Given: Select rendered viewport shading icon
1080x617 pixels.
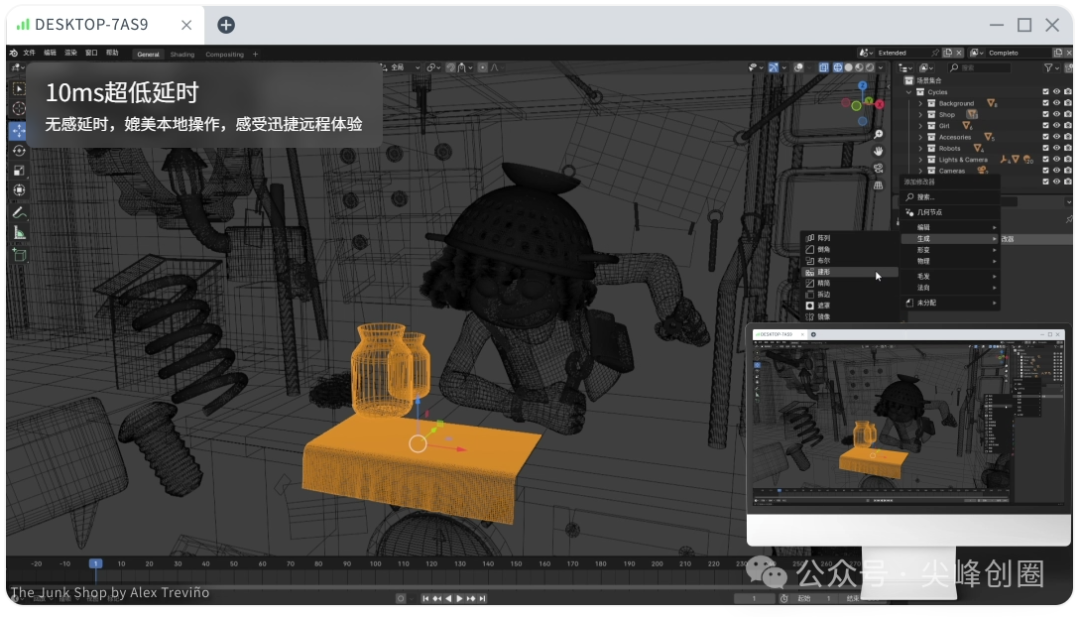Looking at the screenshot, I should click(870, 67).
